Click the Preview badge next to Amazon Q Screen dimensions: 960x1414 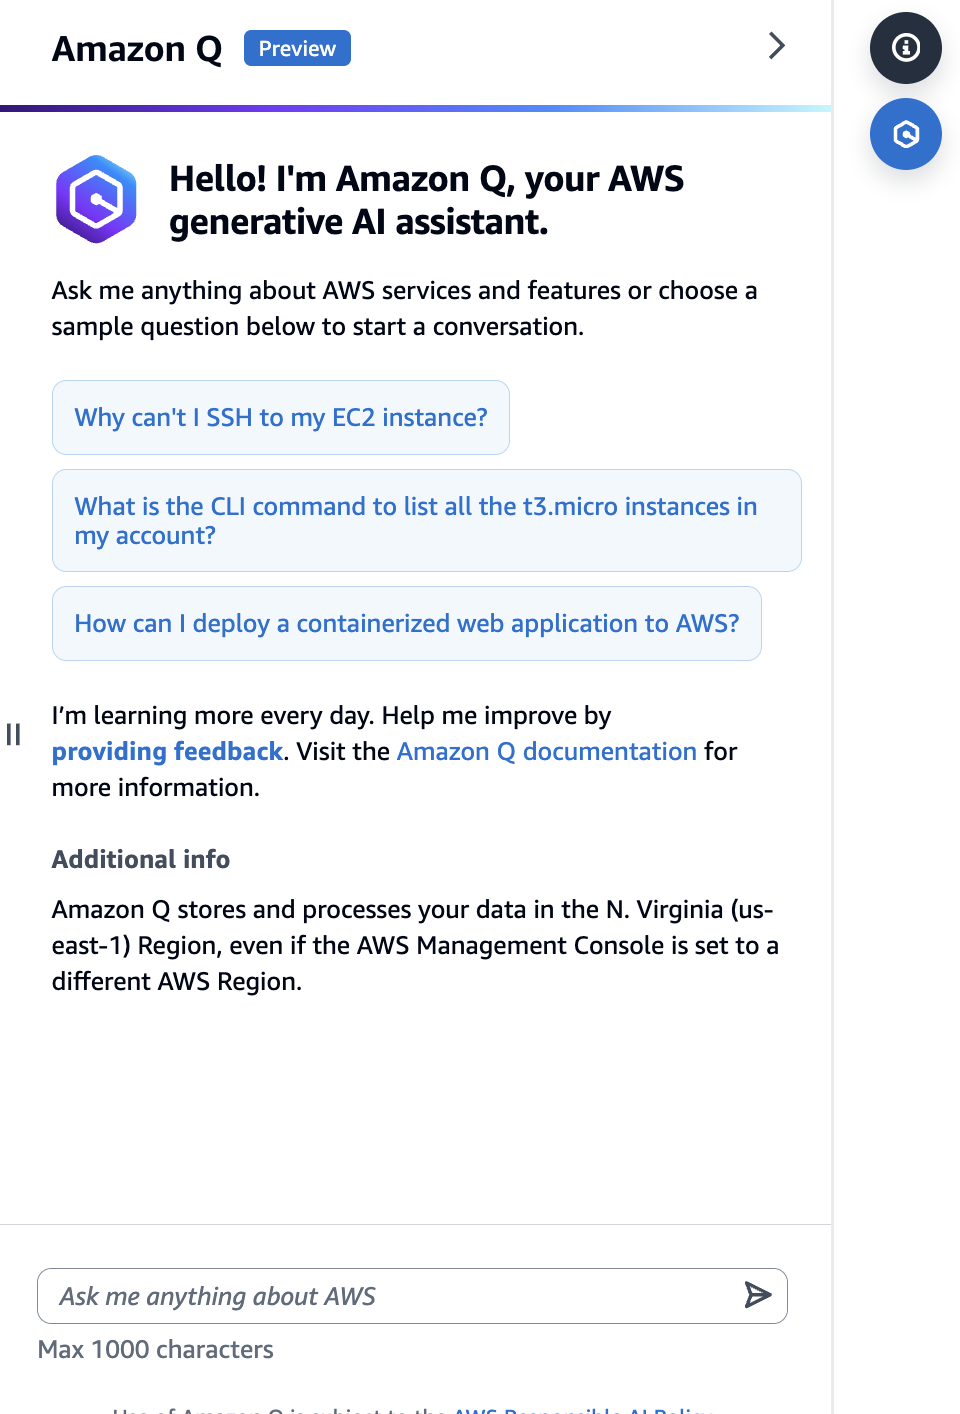tap(297, 48)
